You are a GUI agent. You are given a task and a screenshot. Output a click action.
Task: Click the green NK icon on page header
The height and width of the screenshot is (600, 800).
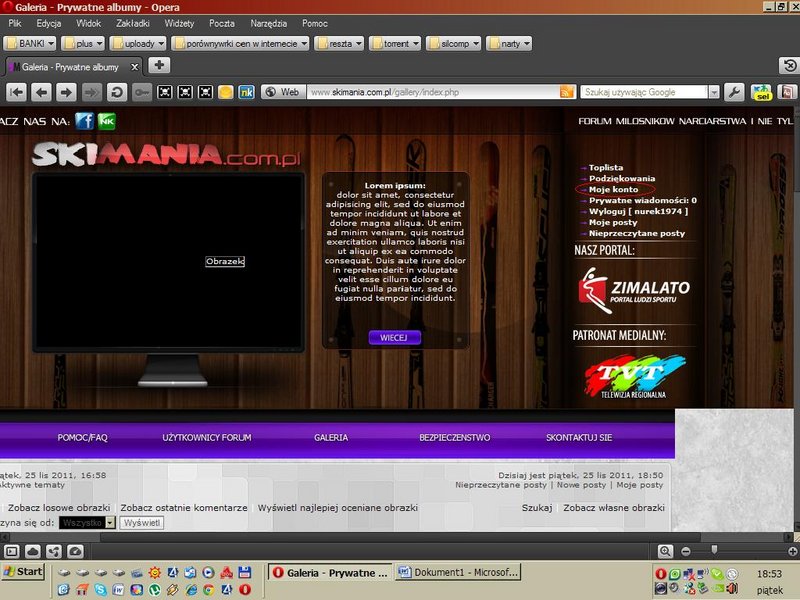107,121
